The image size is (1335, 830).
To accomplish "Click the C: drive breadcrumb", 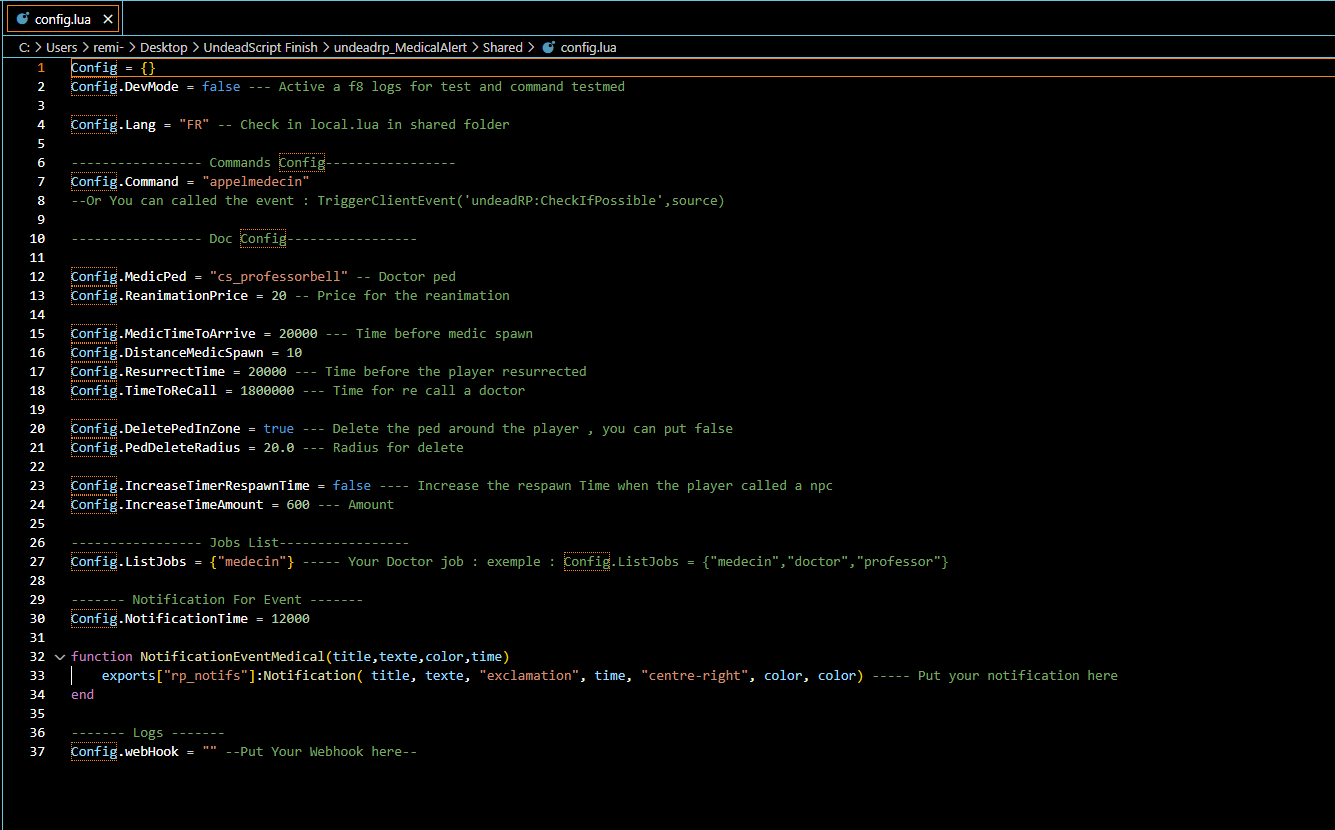I will coord(24,47).
